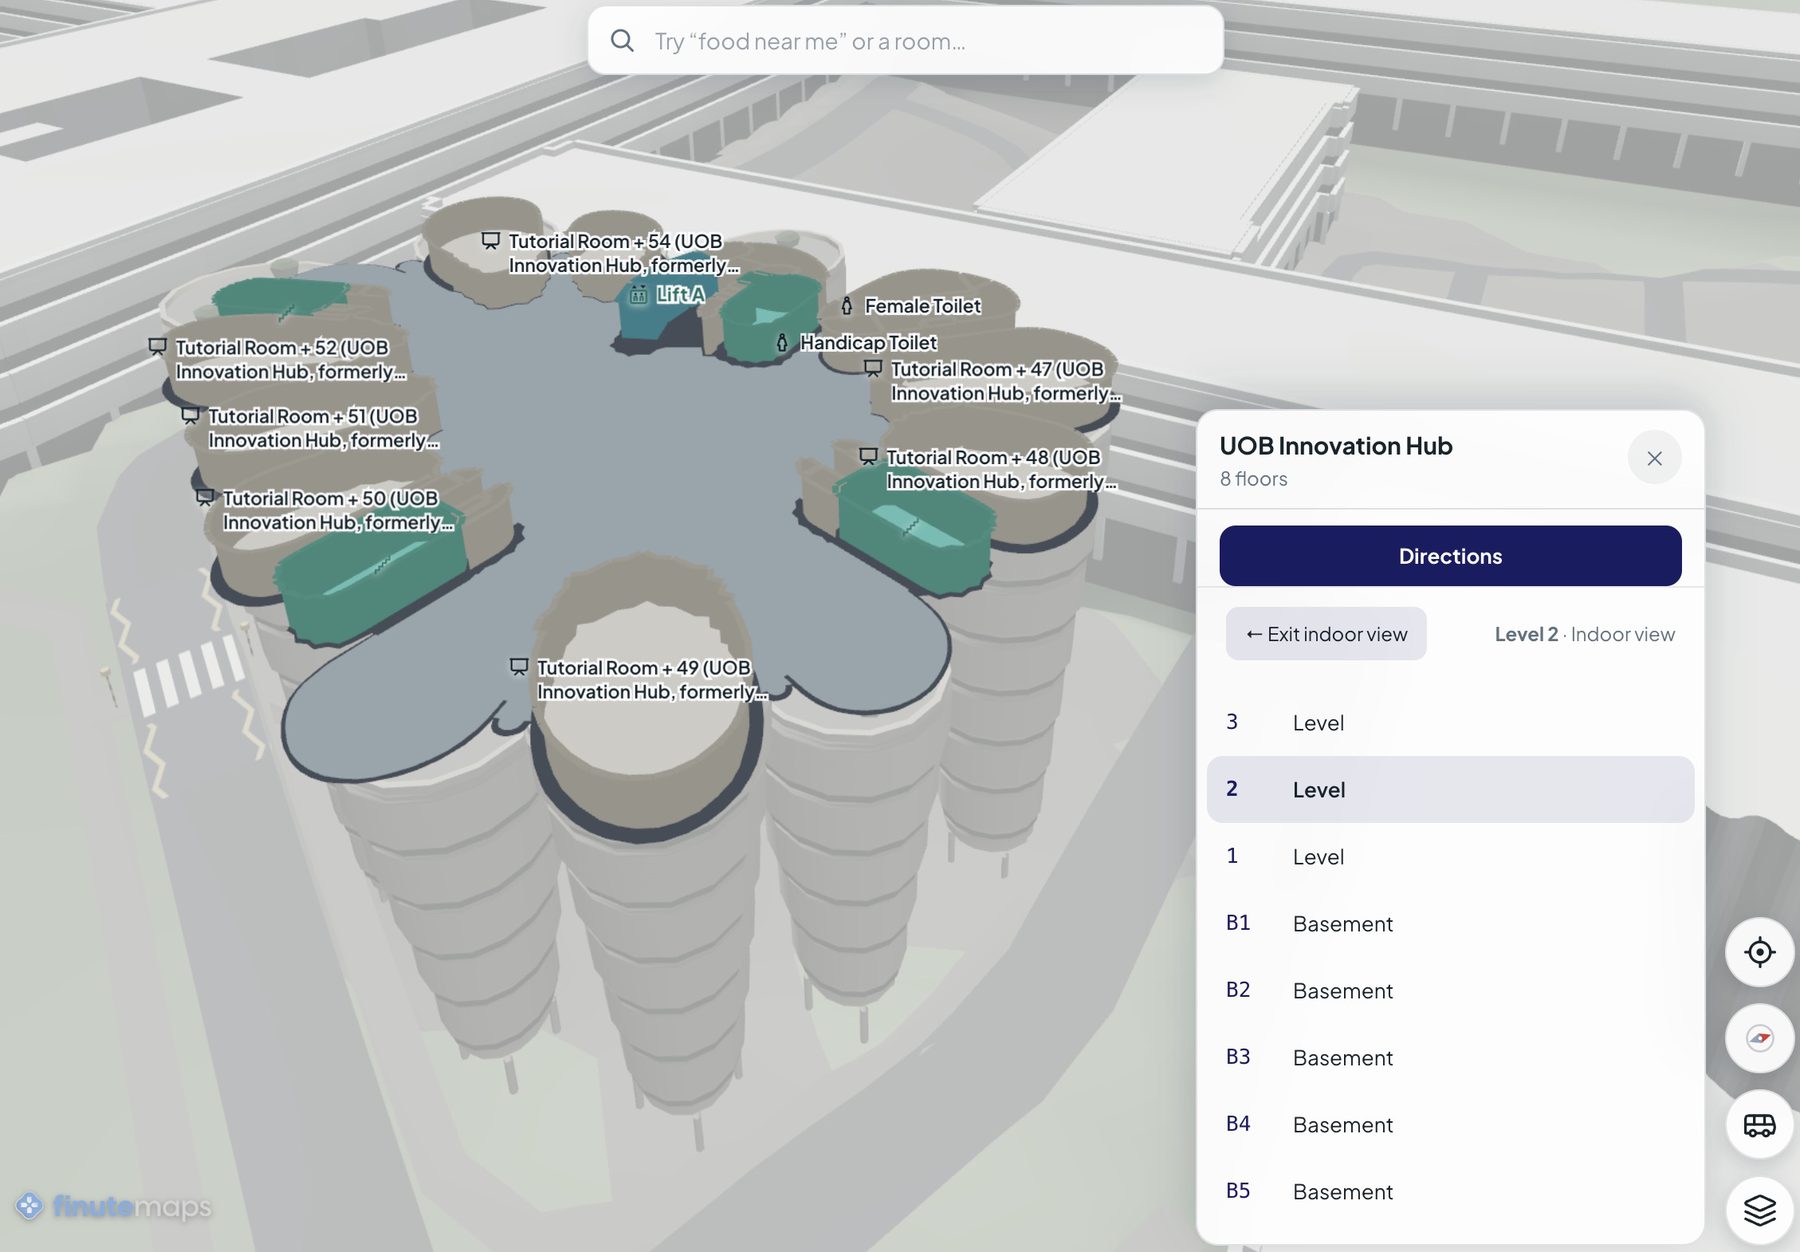Click Tutorial Room + 51 icon
Screen dimensions: 1800x1252
pos(190,415)
